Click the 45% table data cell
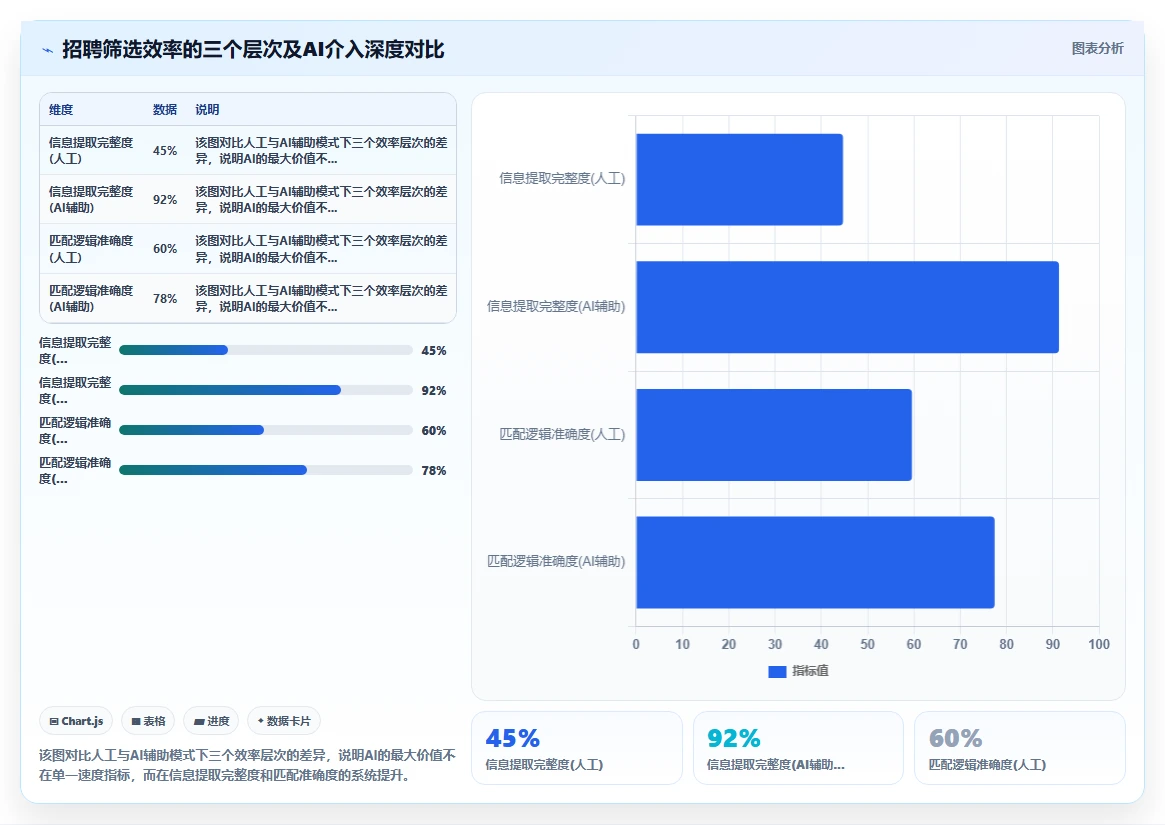The height and width of the screenshot is (825, 1165). click(165, 150)
